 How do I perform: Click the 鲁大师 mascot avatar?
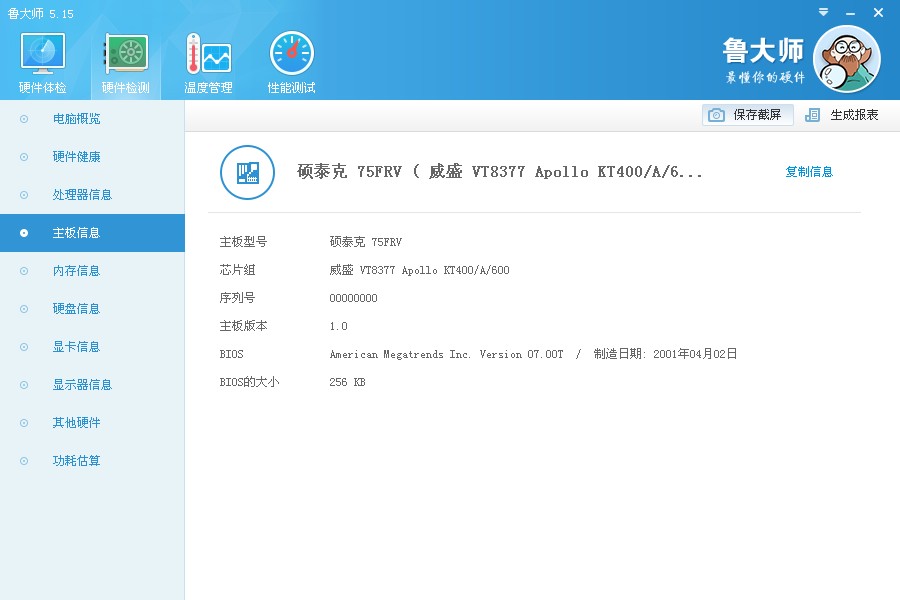click(847, 59)
